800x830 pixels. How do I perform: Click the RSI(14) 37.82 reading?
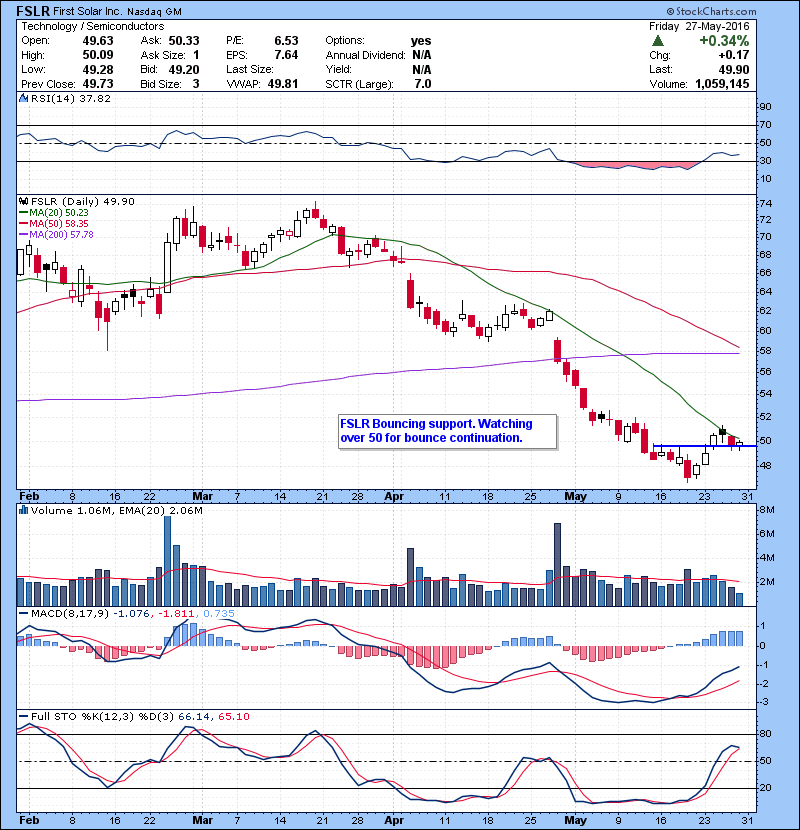[x=70, y=98]
